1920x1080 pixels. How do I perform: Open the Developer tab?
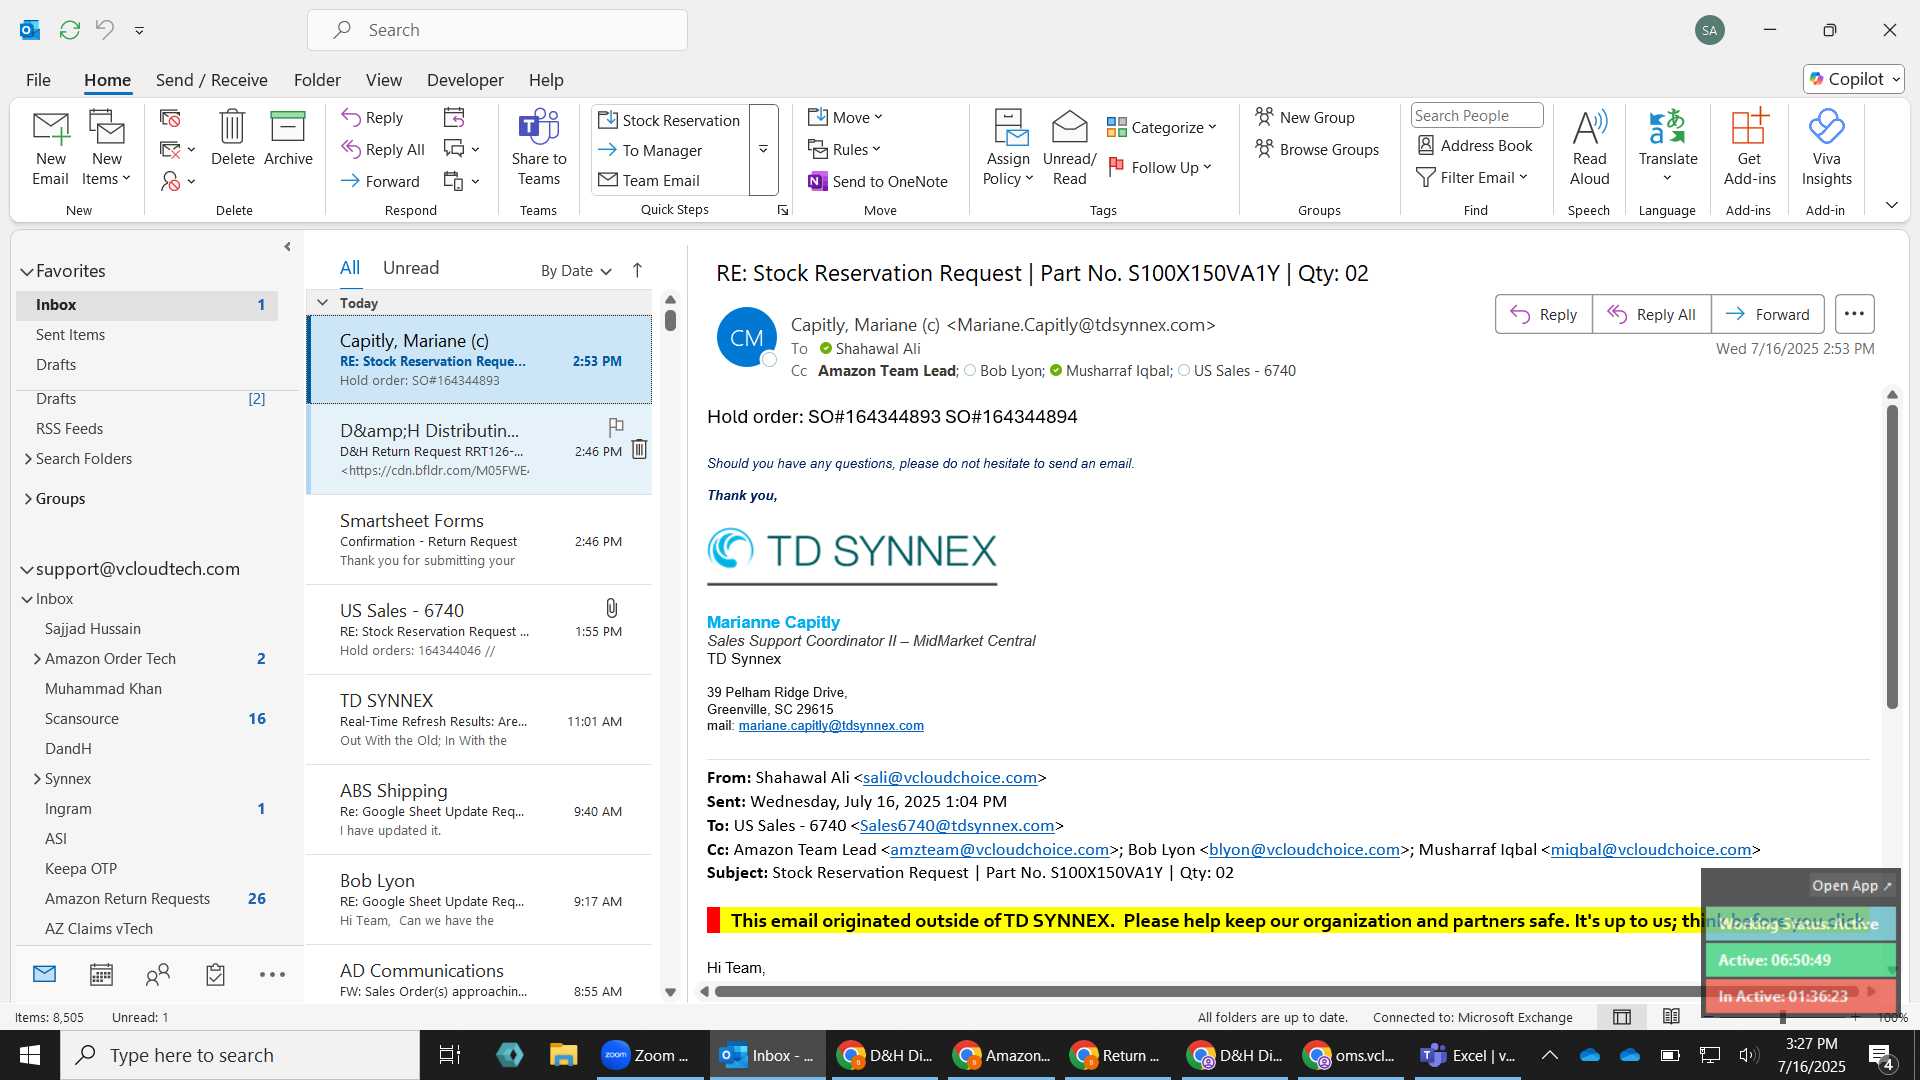point(465,80)
